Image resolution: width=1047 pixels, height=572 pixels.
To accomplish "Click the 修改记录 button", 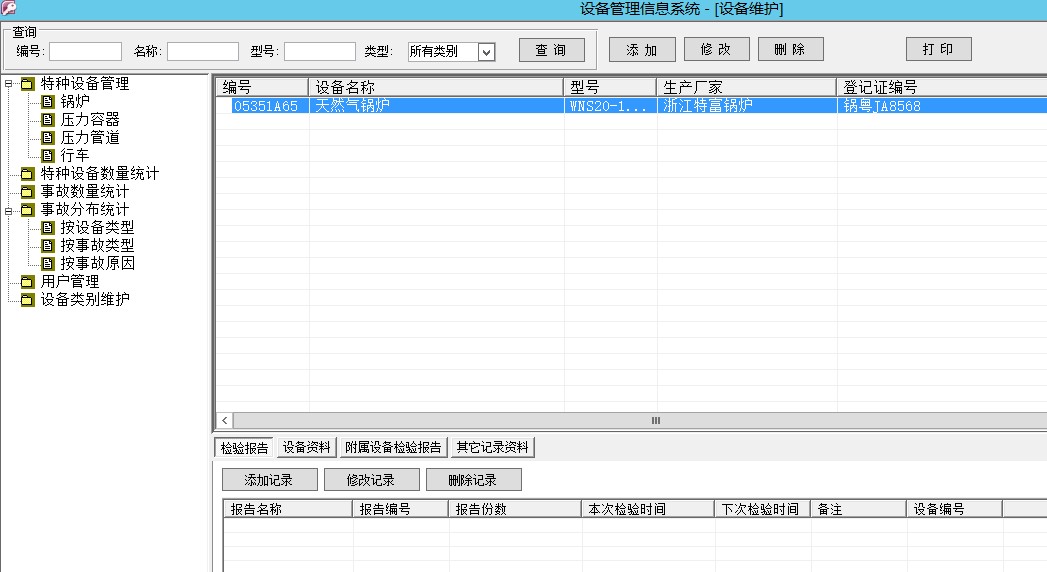I will (x=371, y=480).
